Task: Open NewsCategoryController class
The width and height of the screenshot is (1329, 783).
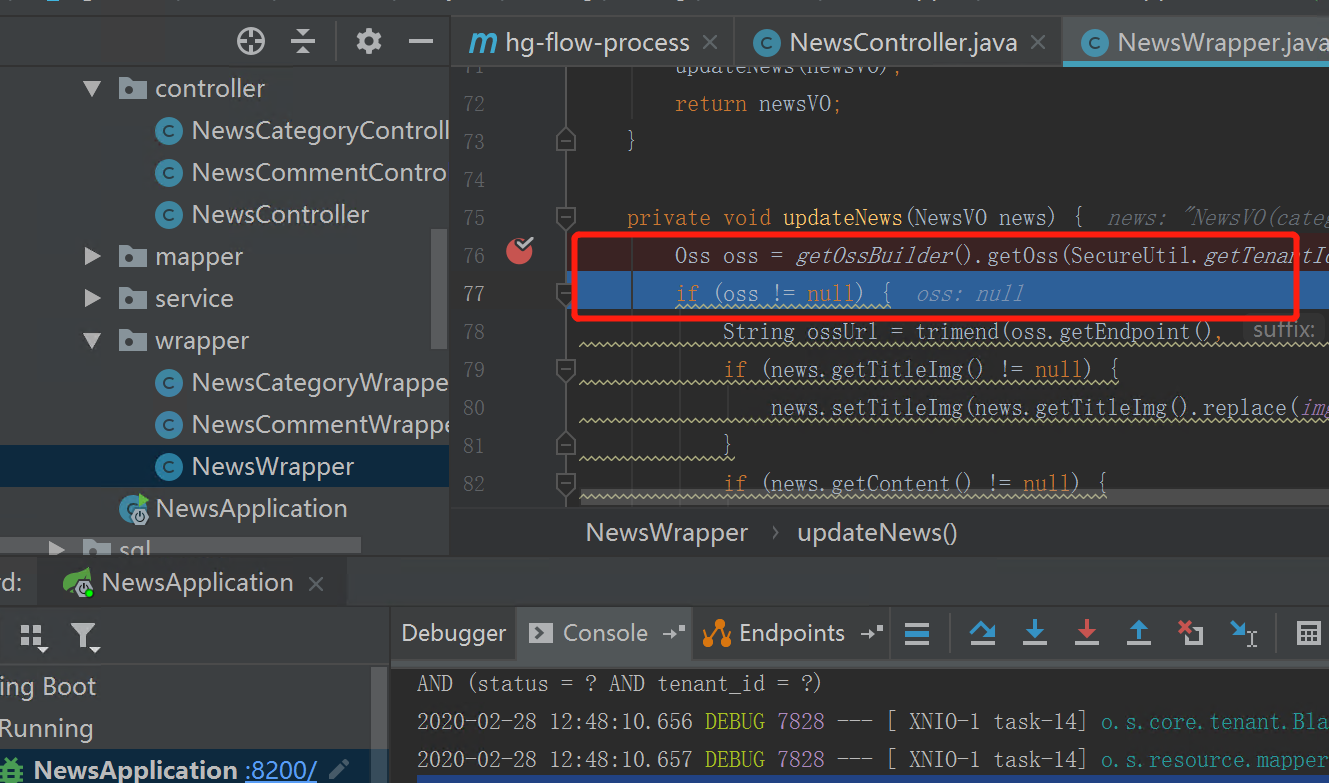Action: [x=303, y=131]
